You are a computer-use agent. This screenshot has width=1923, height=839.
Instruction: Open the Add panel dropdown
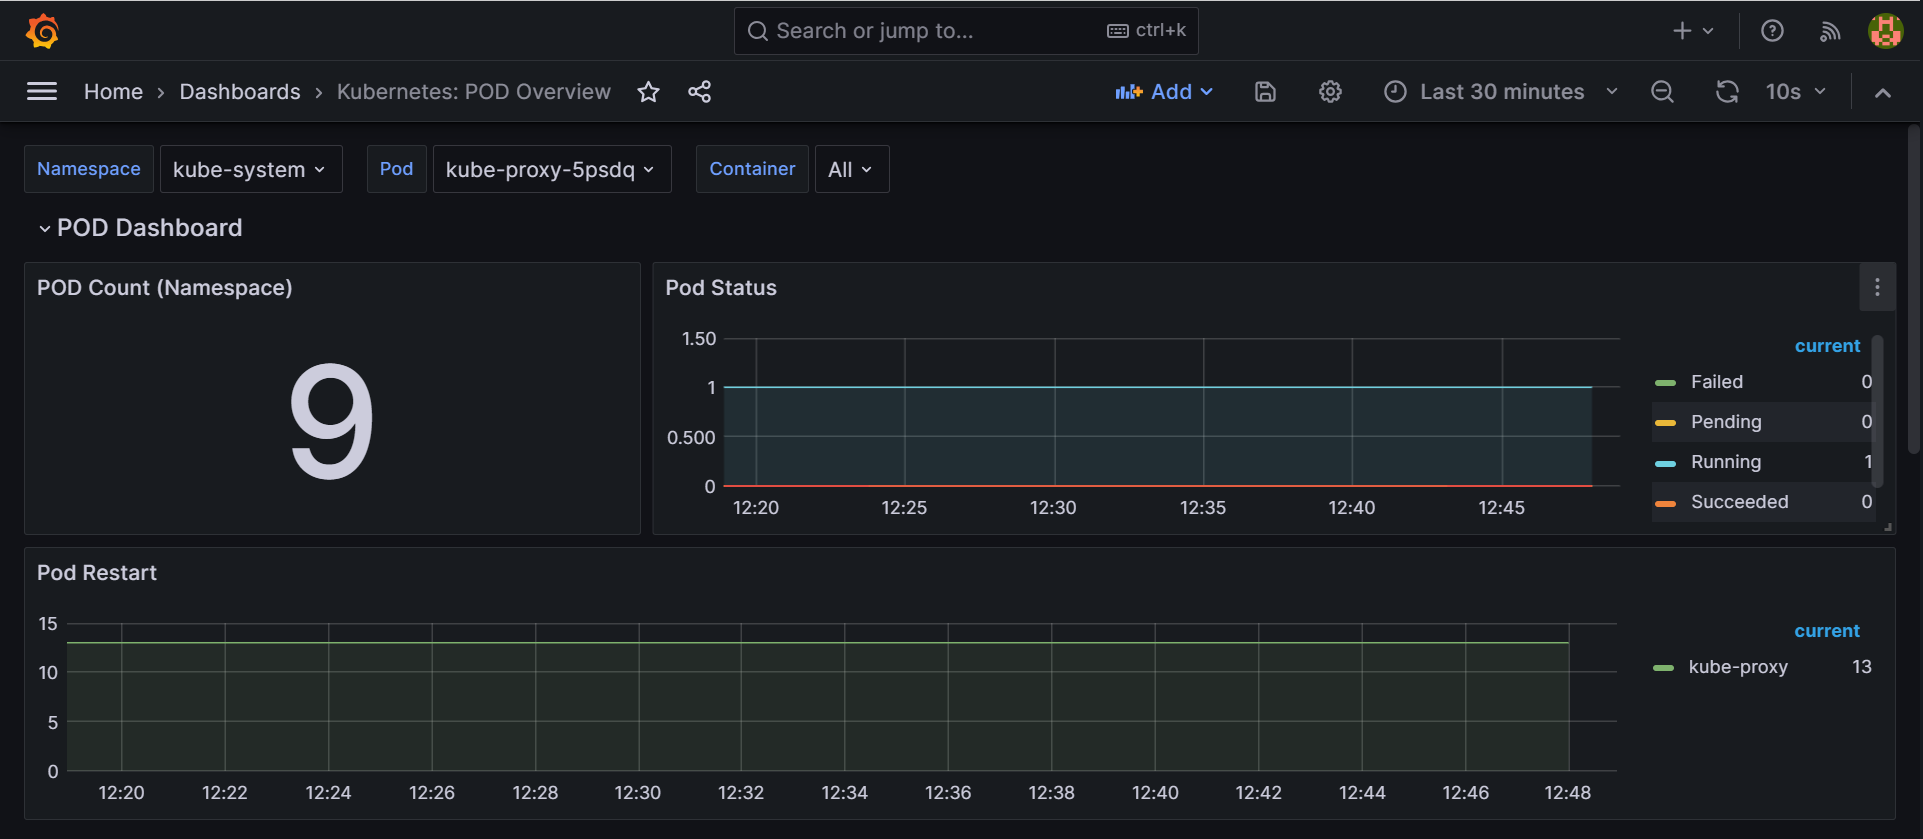(1165, 92)
